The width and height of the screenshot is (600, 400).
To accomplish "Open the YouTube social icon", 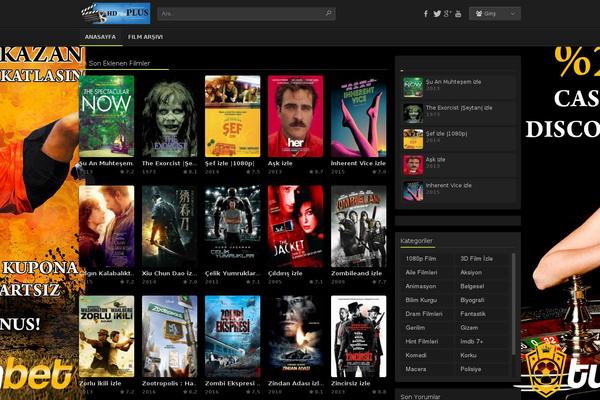I will pos(458,14).
